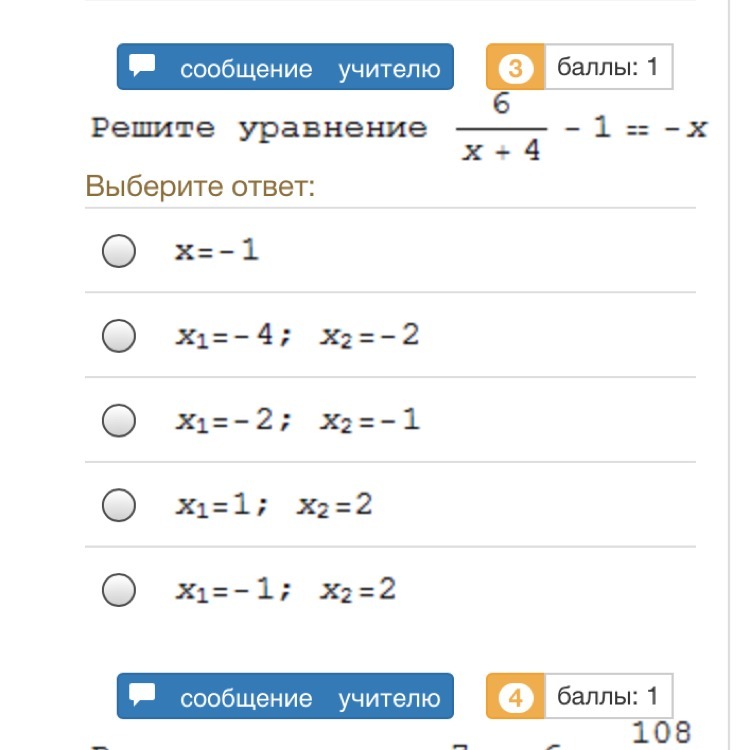Click the answer text "x₁=-4; x₂=-2"
Image resolution: width=750 pixels, height=750 pixels.
297,336
